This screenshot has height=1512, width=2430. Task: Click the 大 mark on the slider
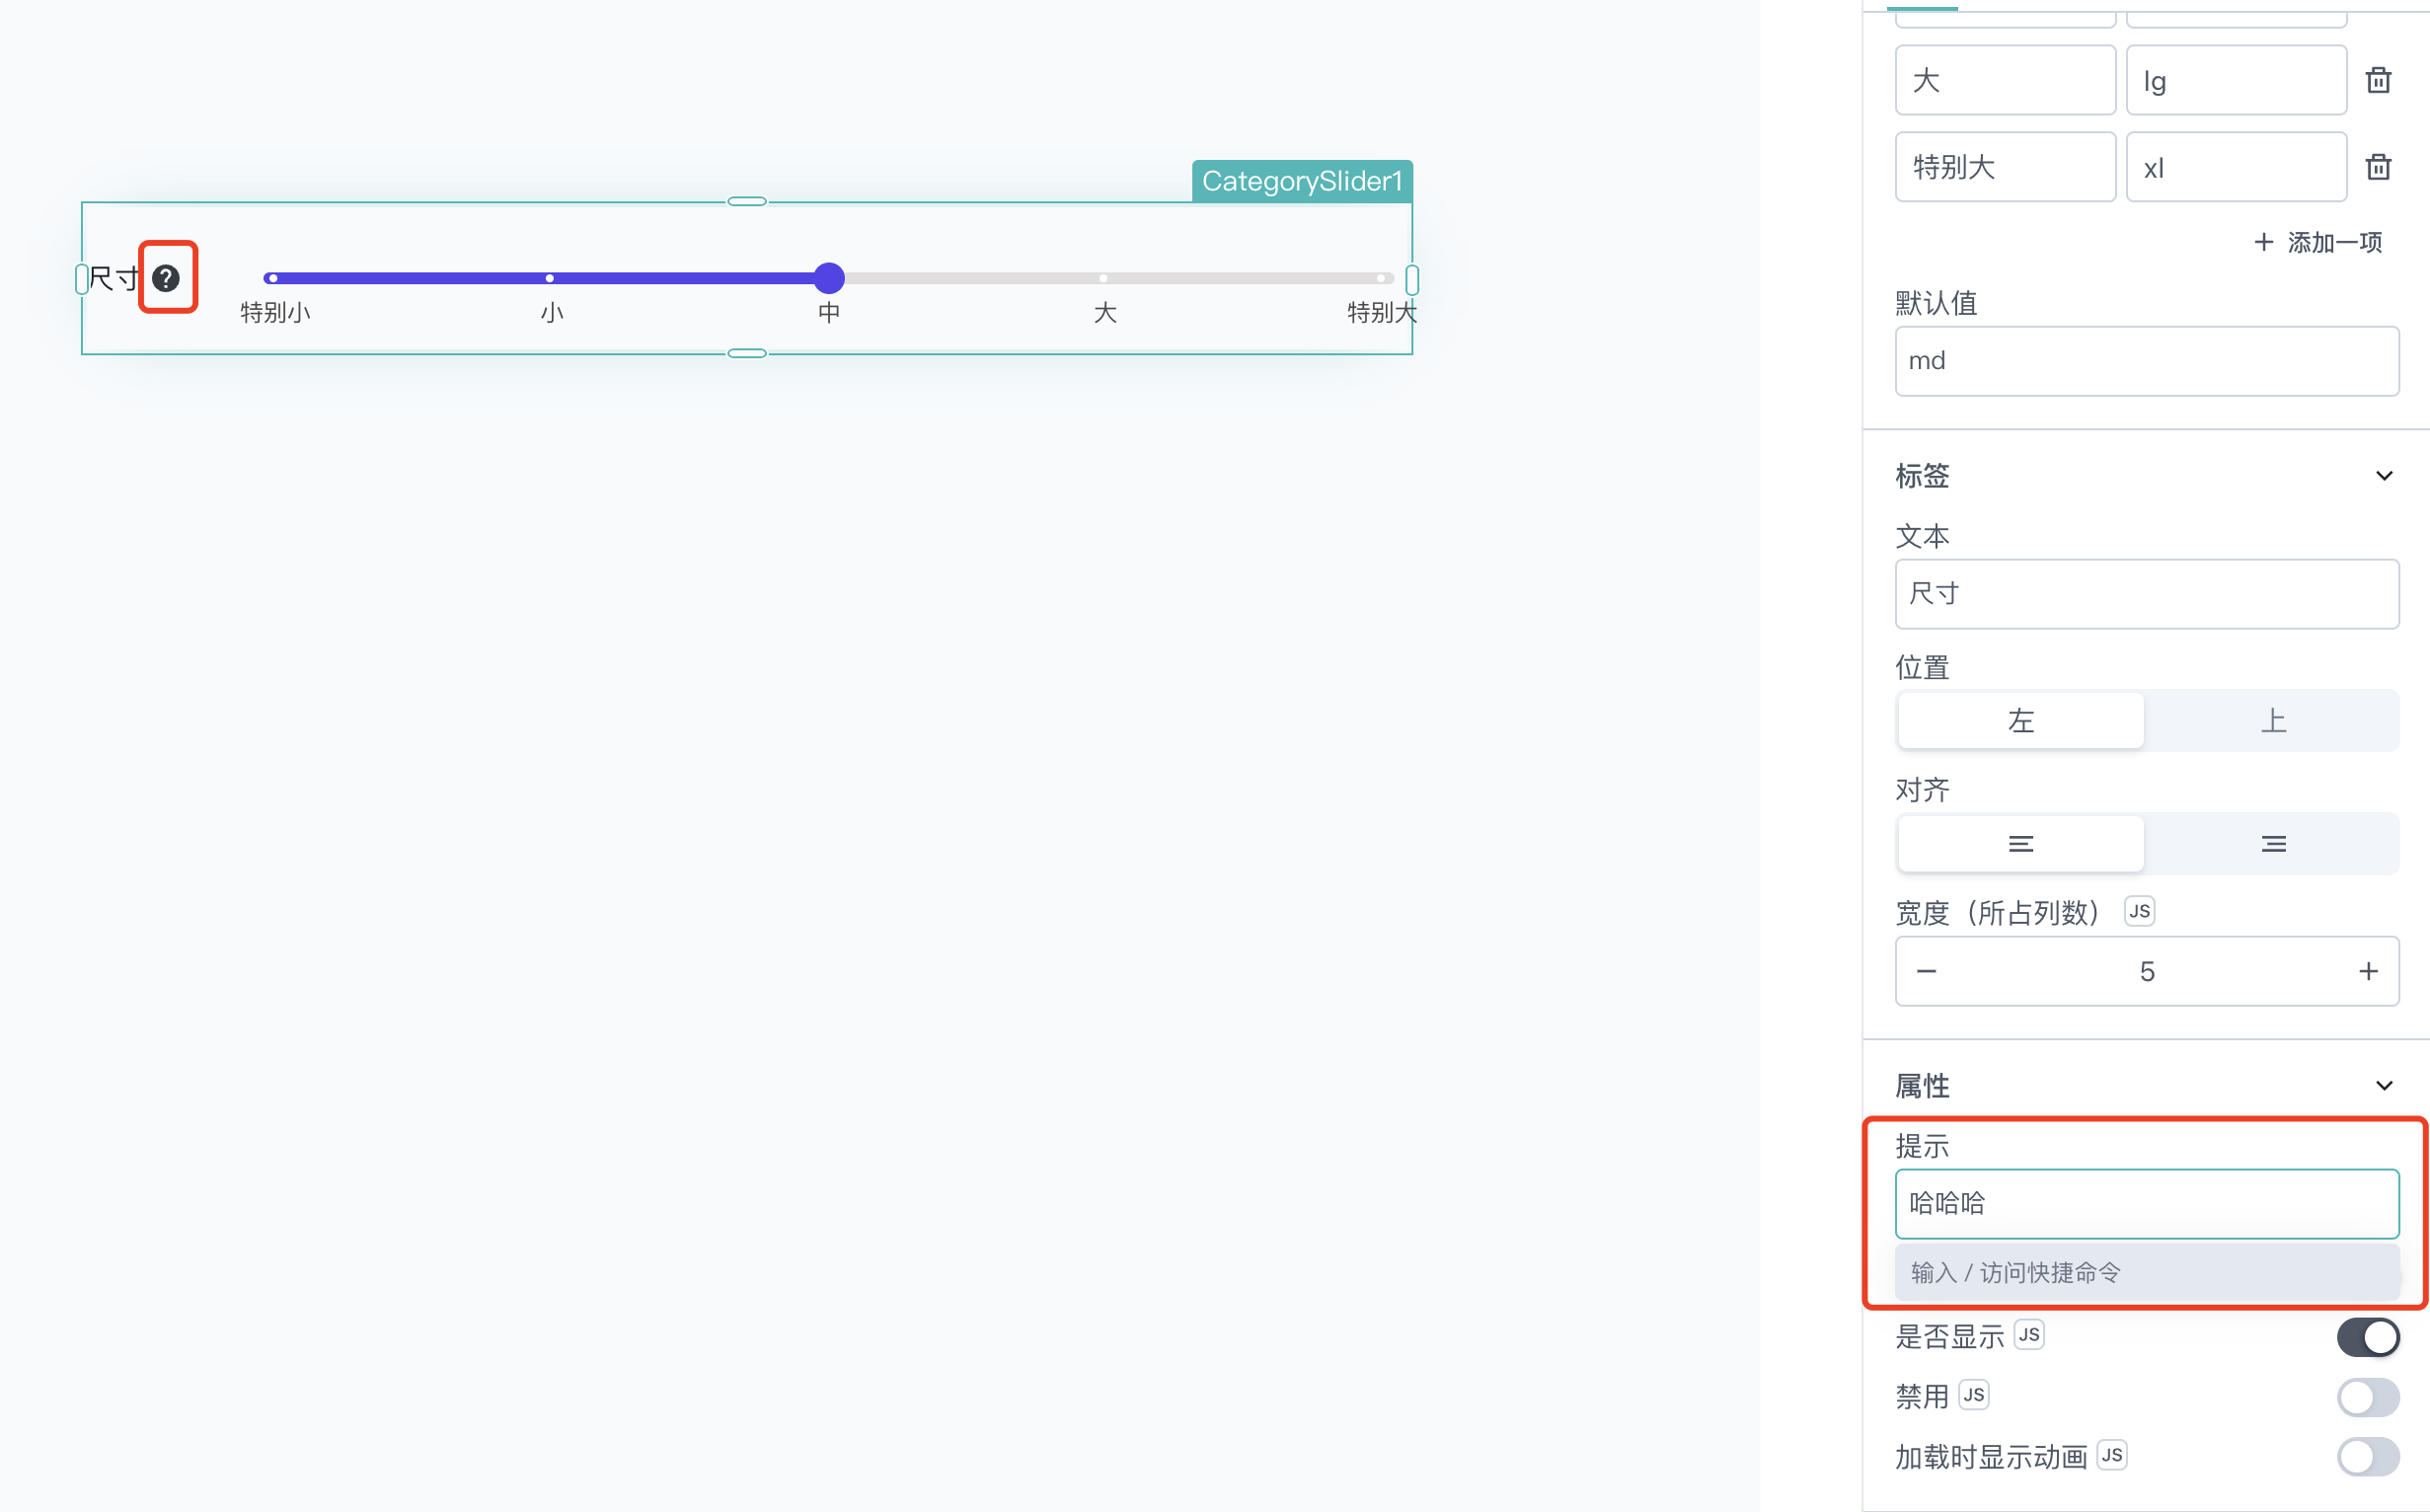coord(1103,278)
